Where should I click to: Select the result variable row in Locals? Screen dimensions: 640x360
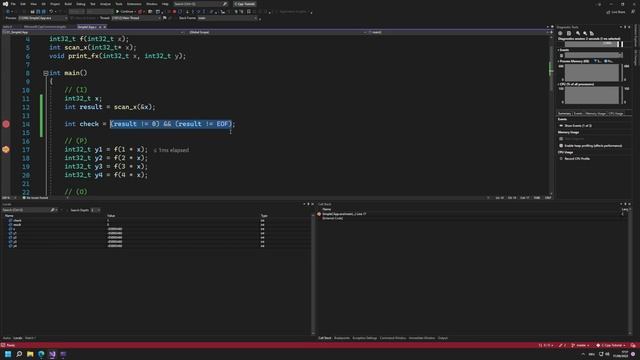[157, 225]
